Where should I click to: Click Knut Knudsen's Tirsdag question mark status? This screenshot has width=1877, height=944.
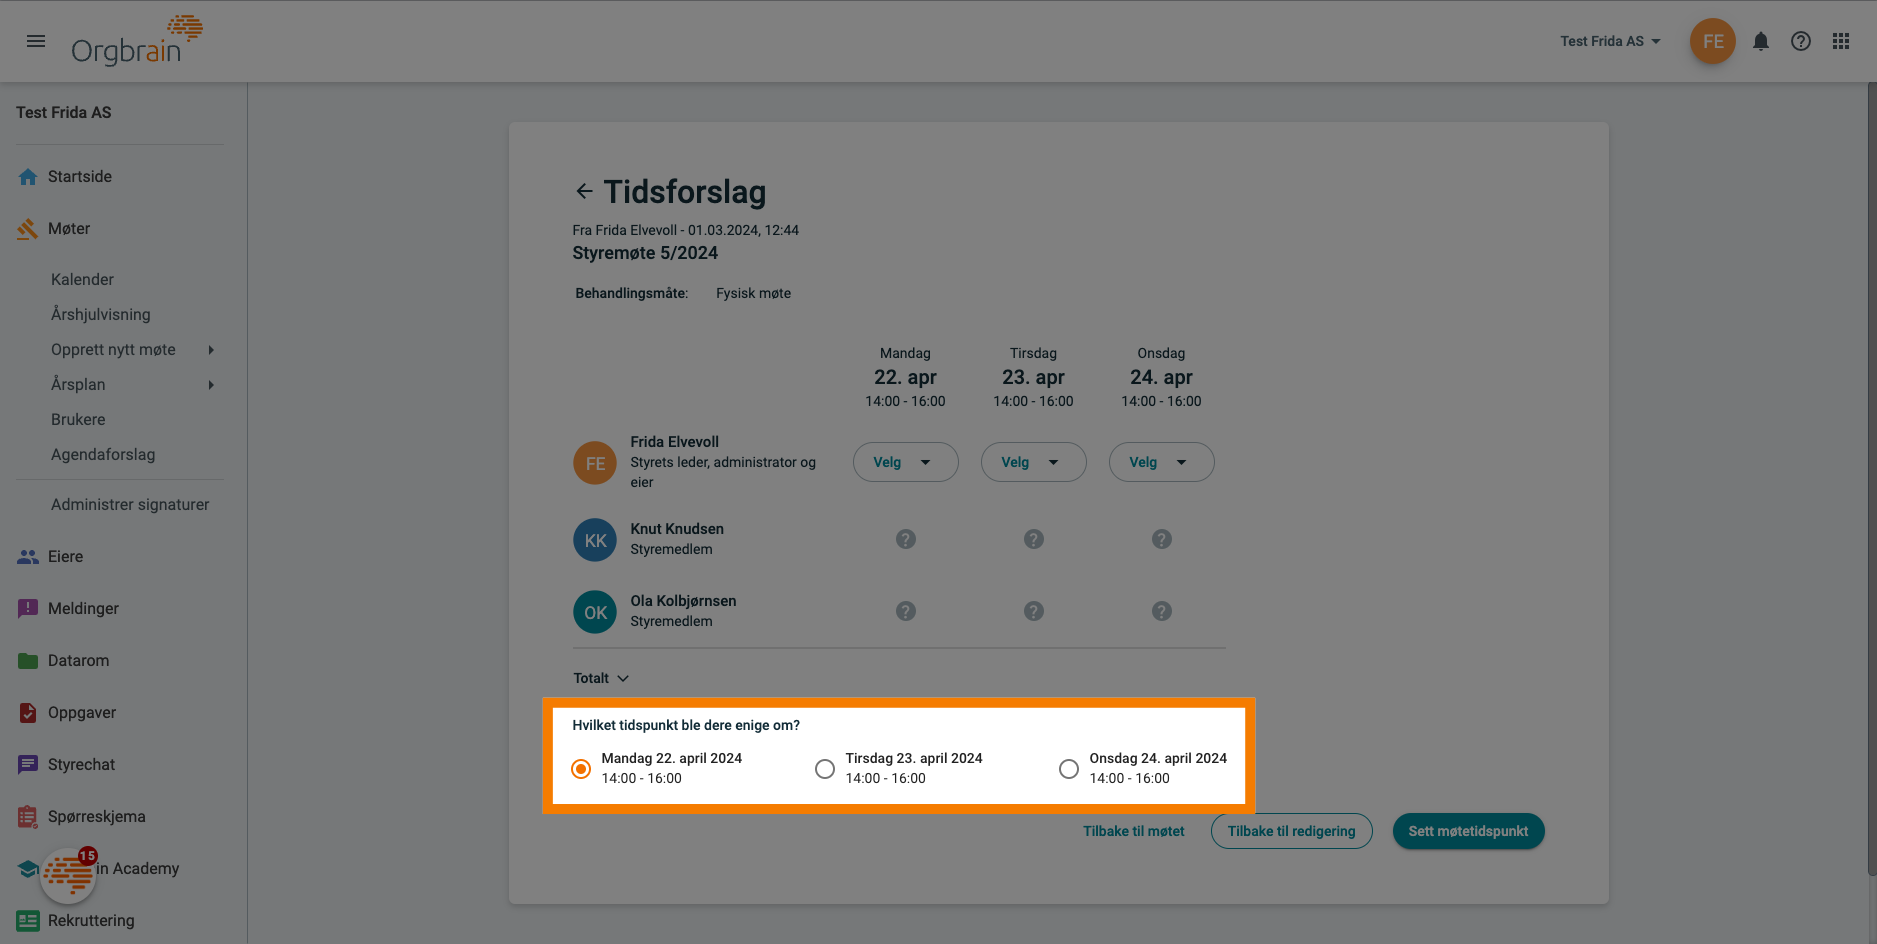click(1034, 539)
